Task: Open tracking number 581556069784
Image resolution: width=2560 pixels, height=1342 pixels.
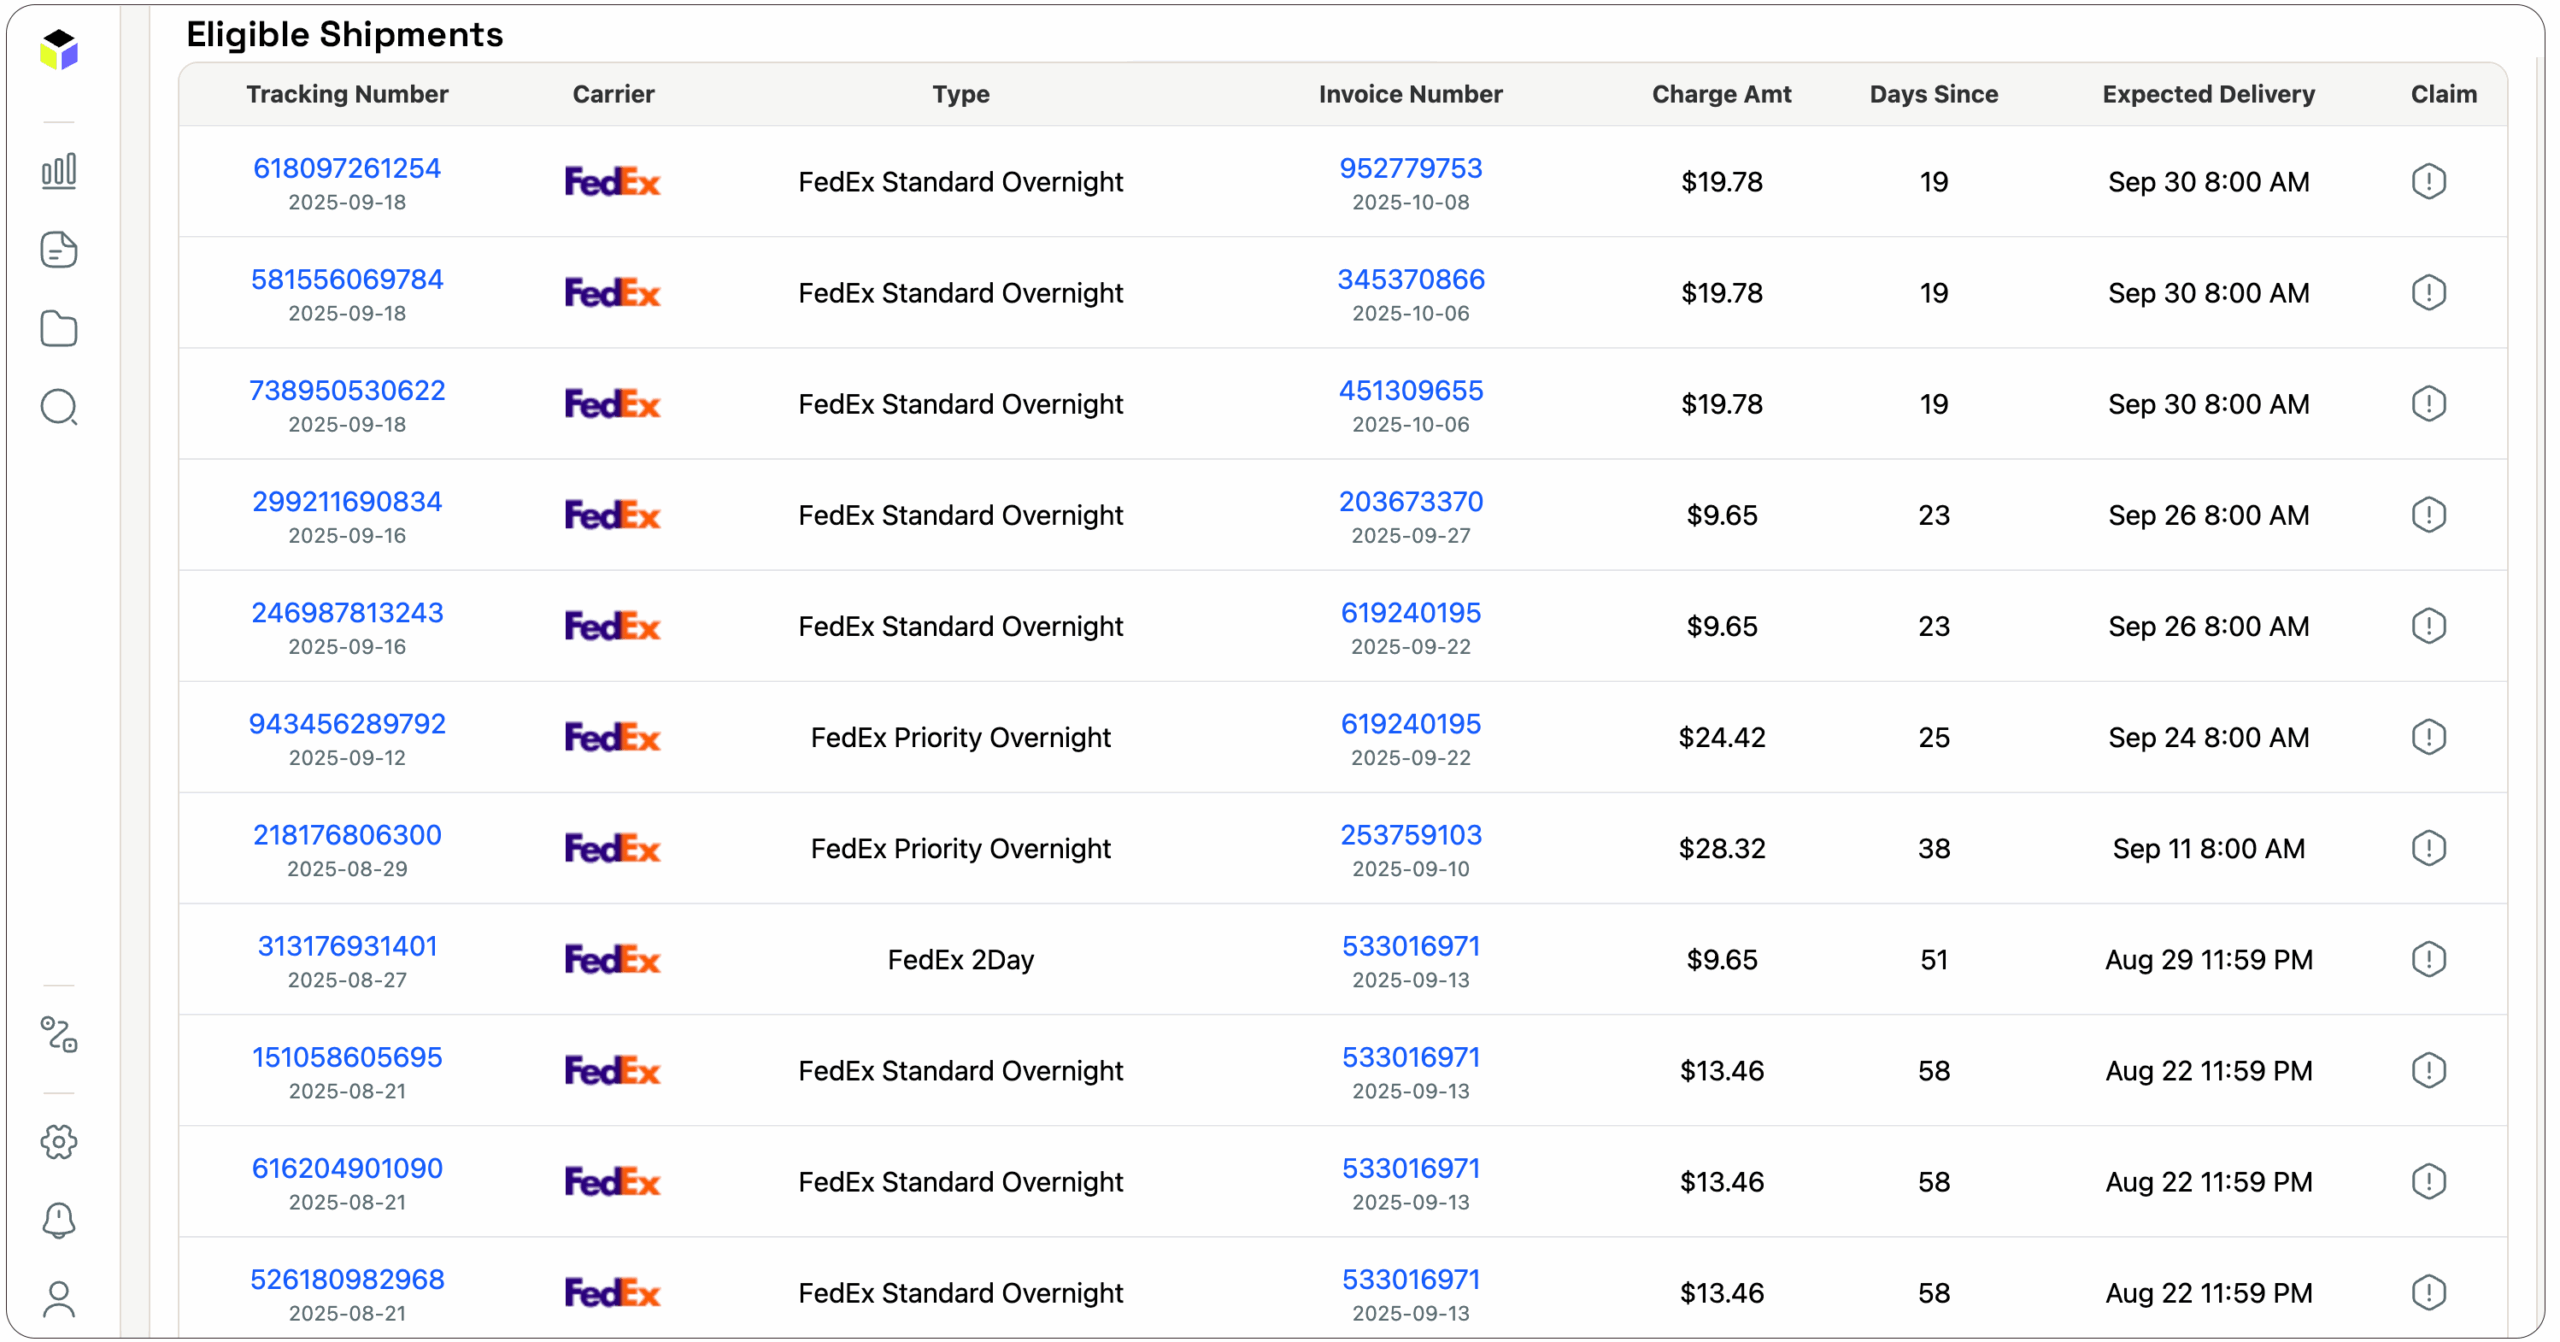Action: [347, 280]
